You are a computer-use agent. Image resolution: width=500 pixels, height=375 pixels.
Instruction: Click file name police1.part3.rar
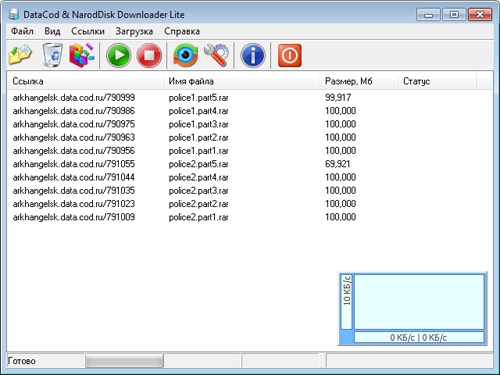[x=198, y=124]
